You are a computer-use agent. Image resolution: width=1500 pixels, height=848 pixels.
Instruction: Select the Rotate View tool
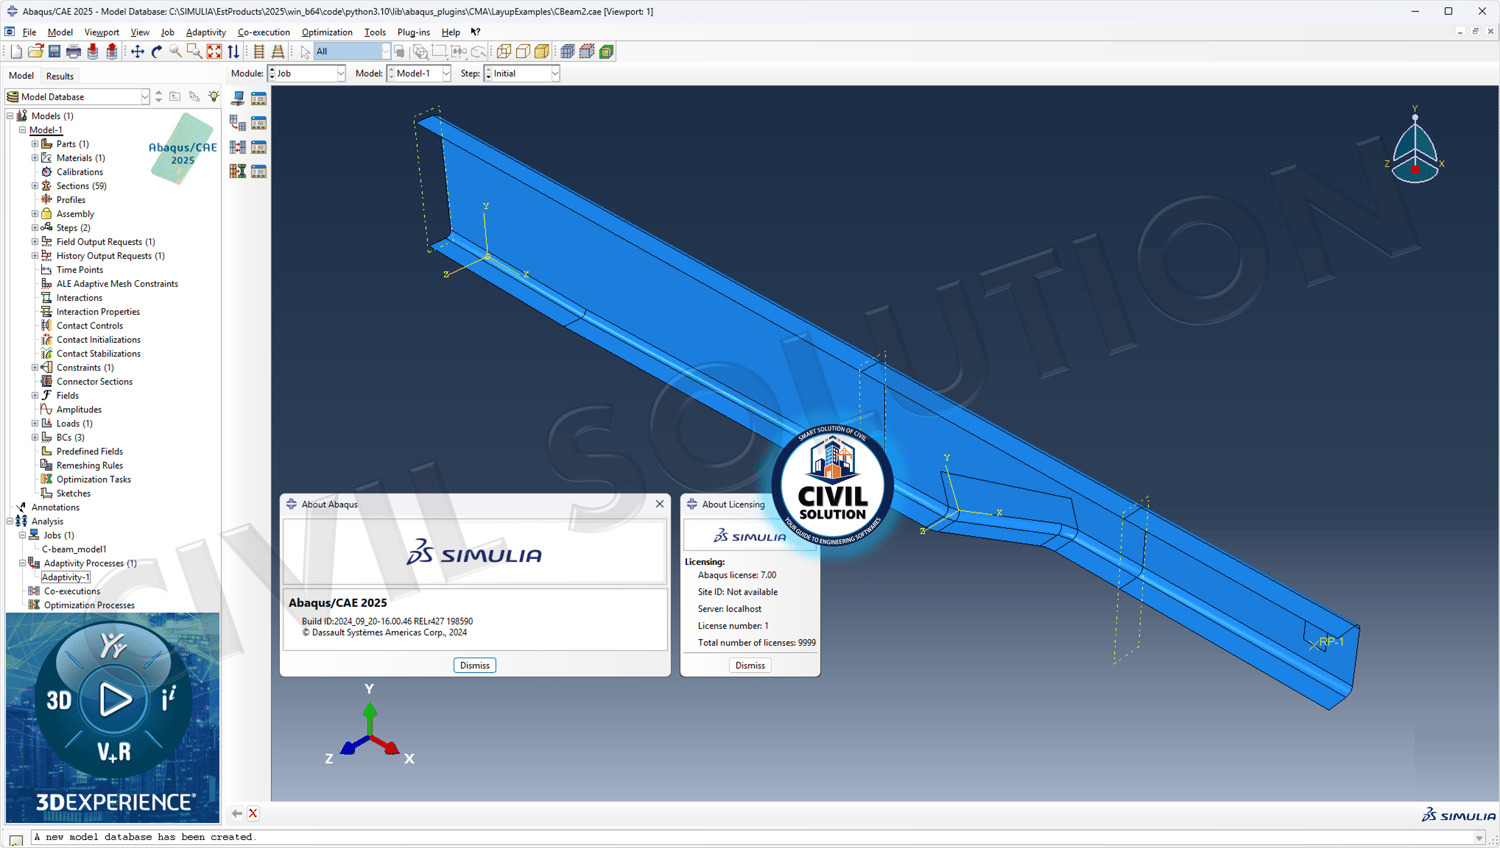point(156,52)
